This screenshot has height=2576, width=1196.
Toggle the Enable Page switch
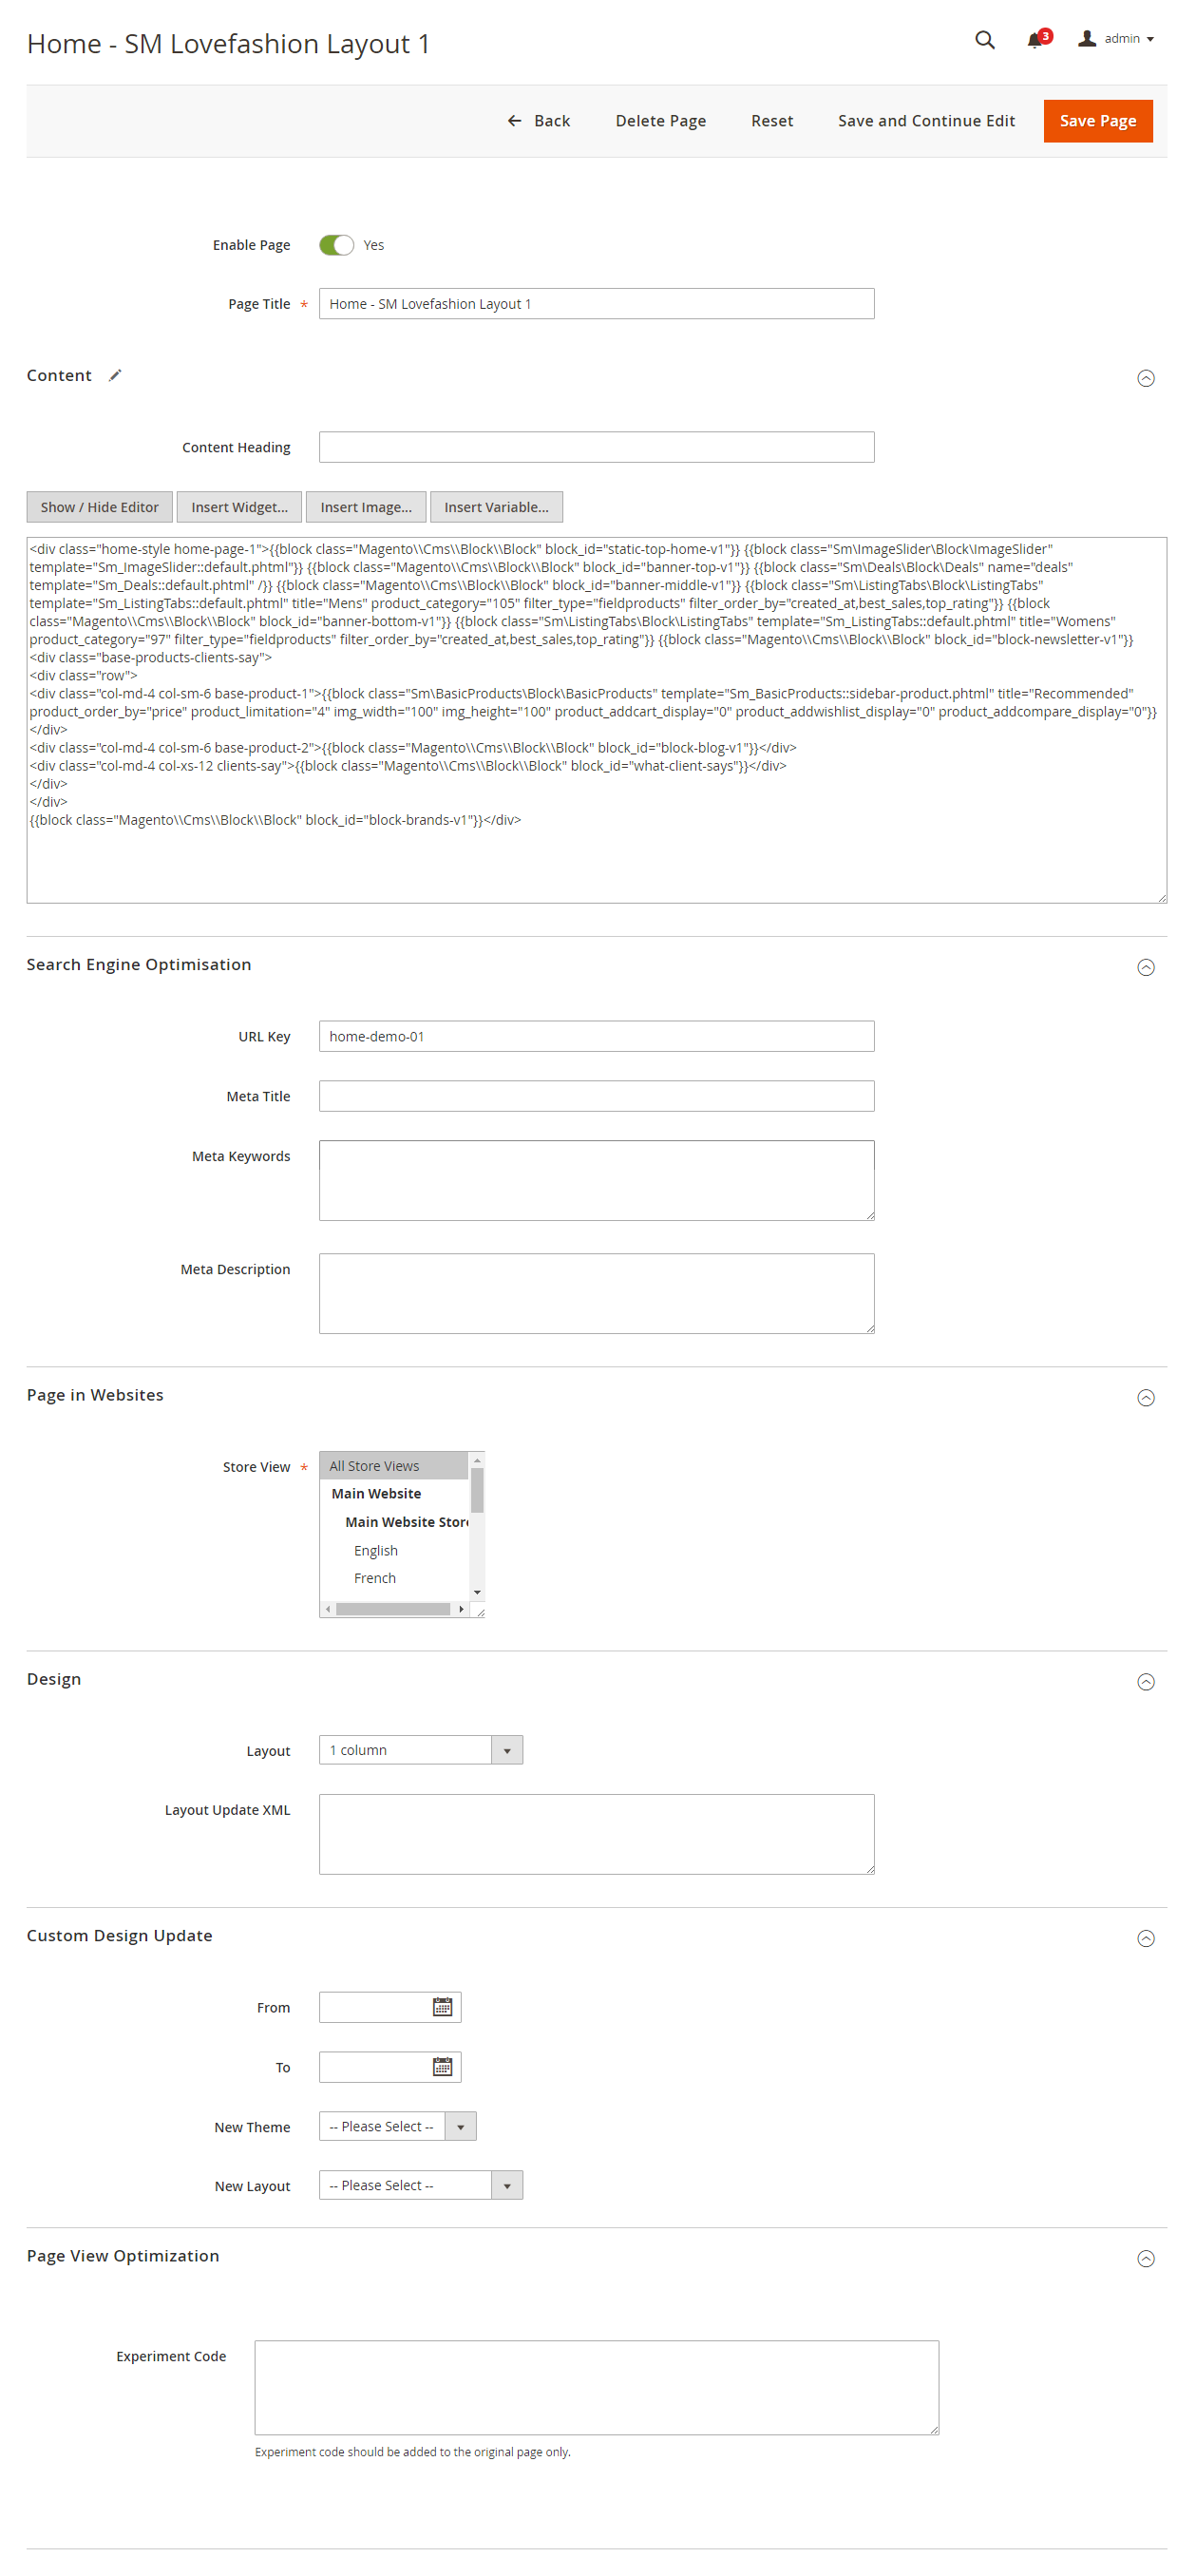tap(336, 245)
